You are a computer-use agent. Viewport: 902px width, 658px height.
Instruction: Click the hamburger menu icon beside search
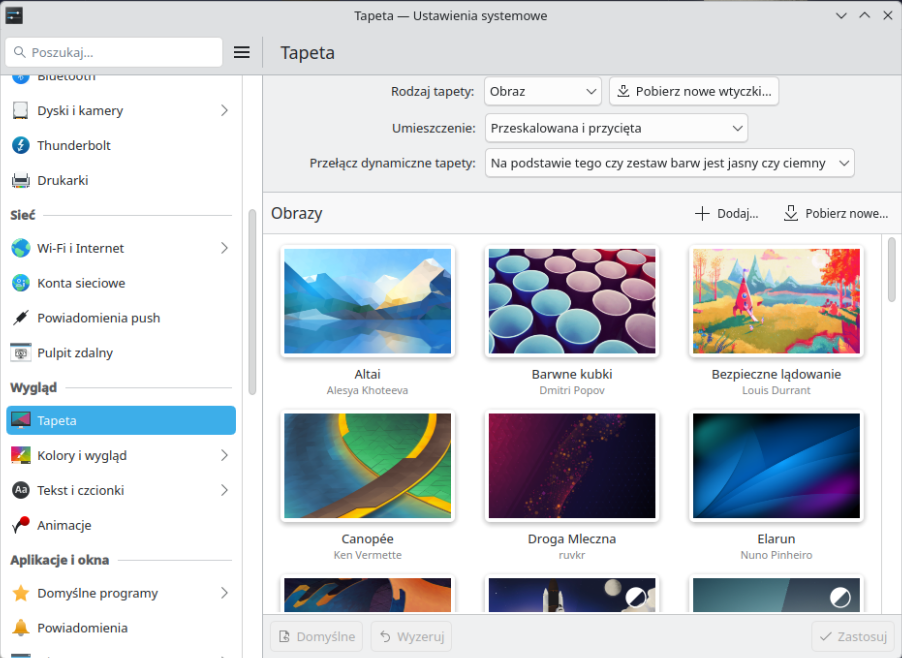tap(242, 52)
